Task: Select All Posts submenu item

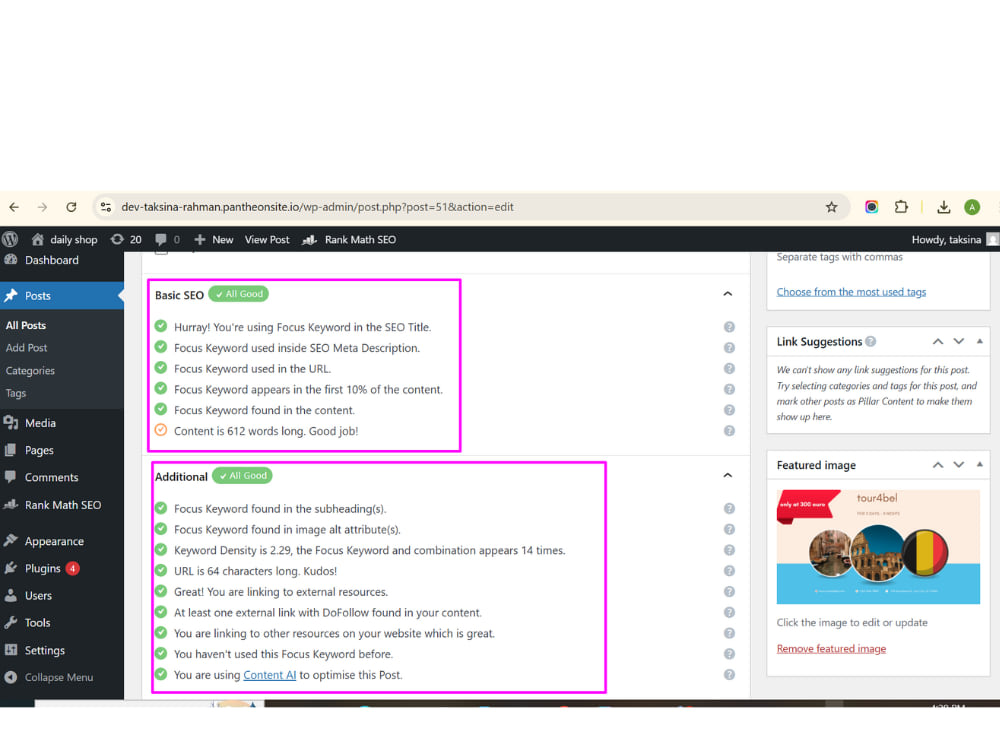Action: tap(26, 325)
